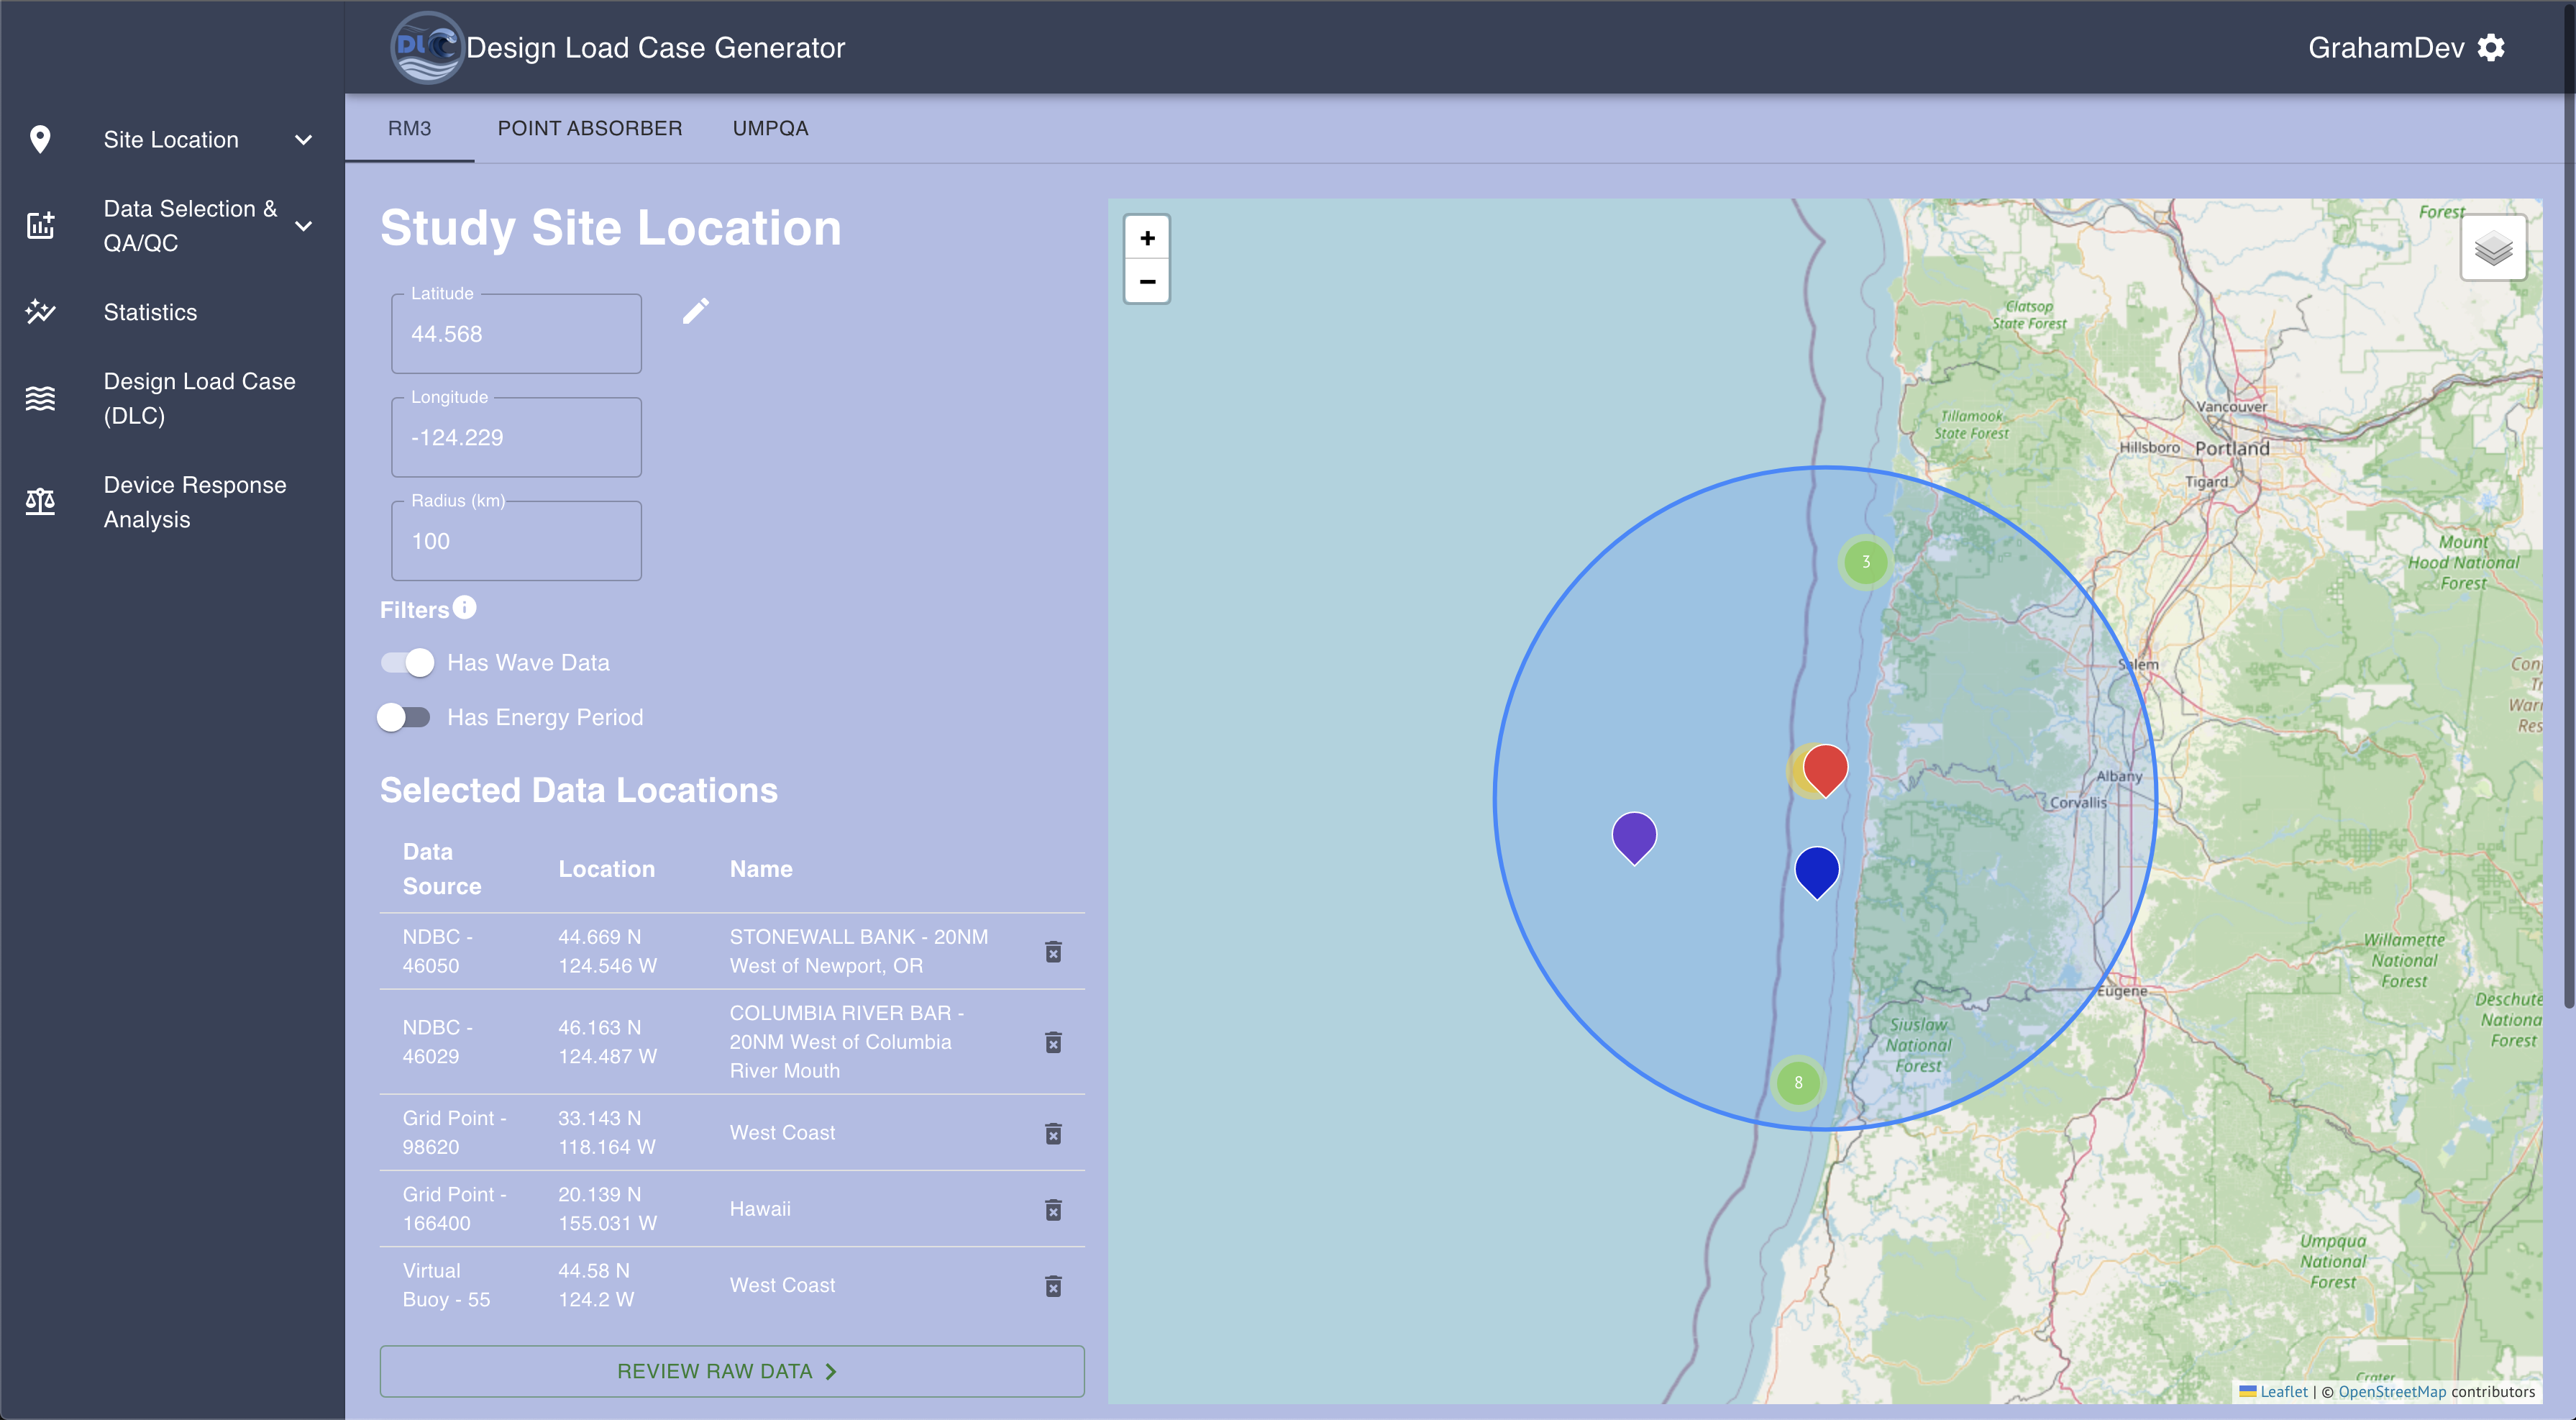
Task: Open the green cluster marker labeled 8
Action: pyautogui.click(x=1798, y=1082)
